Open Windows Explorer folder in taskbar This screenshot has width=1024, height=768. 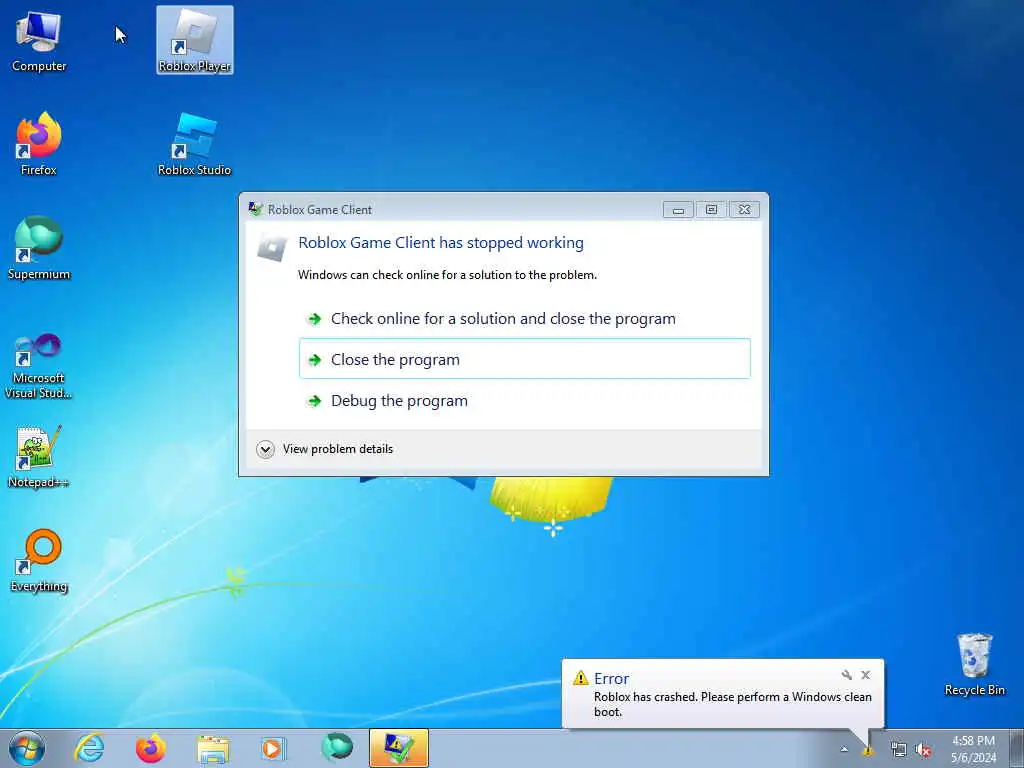(213, 748)
